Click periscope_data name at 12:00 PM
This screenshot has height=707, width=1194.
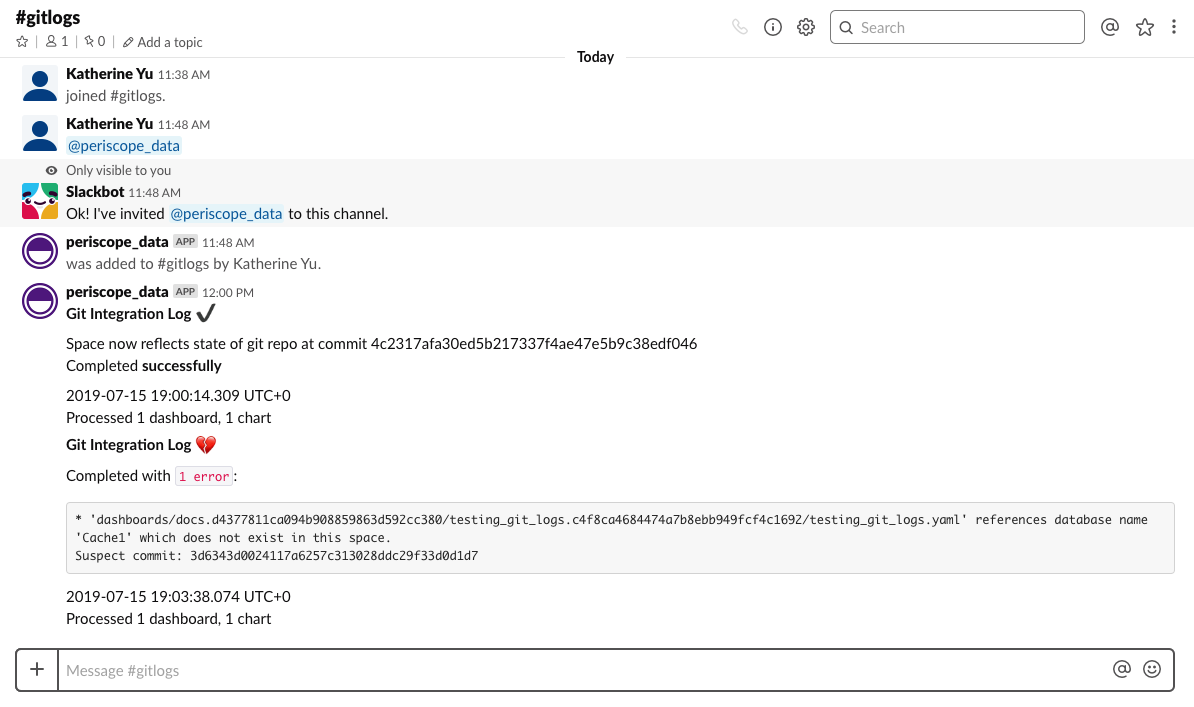(117, 293)
